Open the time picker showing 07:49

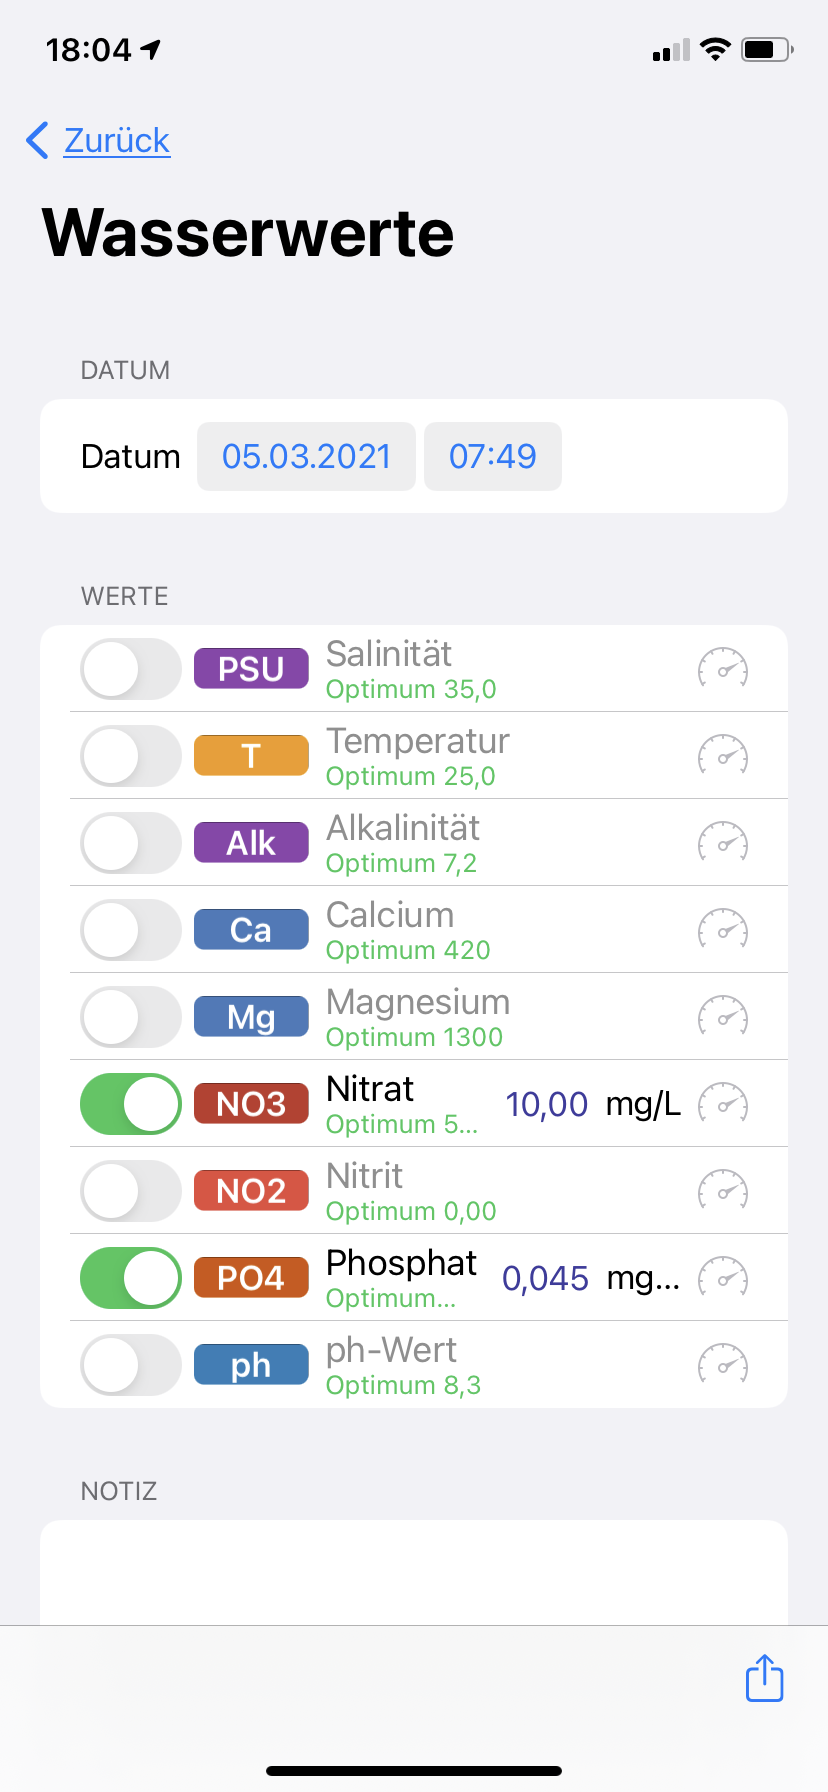(x=492, y=456)
